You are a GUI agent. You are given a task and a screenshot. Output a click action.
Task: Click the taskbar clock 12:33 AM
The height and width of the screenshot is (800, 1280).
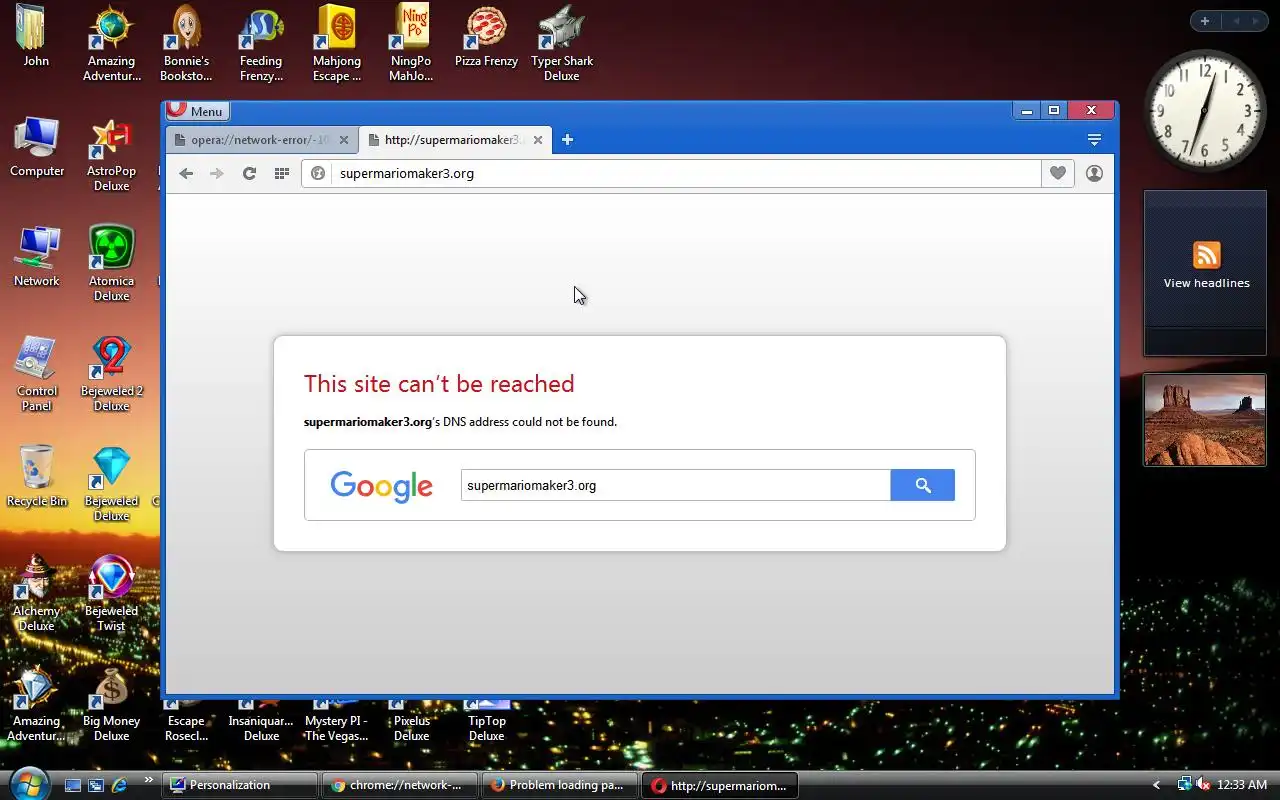point(1242,785)
